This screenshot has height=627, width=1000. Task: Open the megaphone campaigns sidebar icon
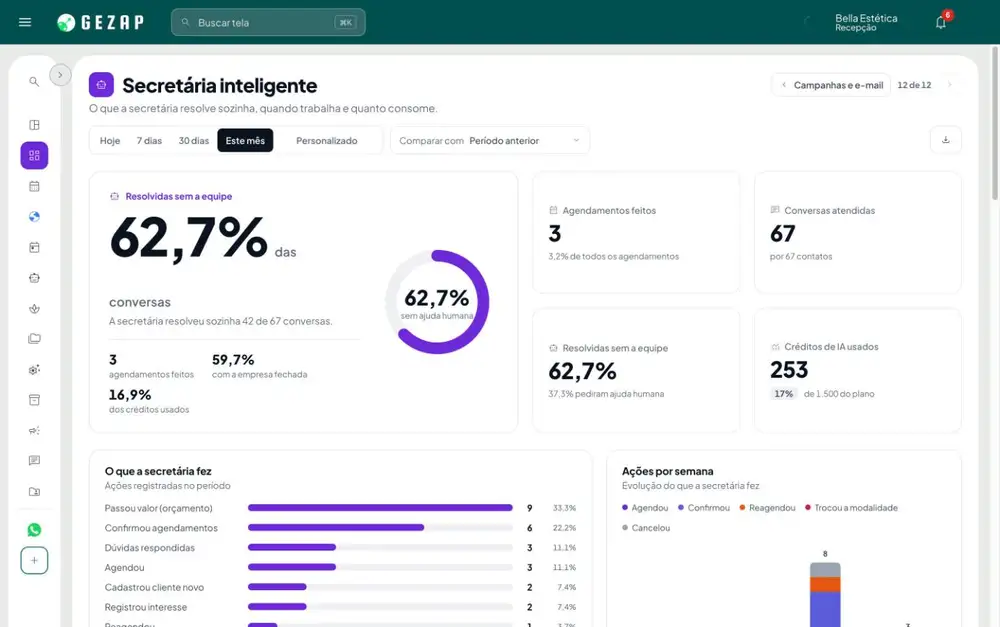pos(34,431)
